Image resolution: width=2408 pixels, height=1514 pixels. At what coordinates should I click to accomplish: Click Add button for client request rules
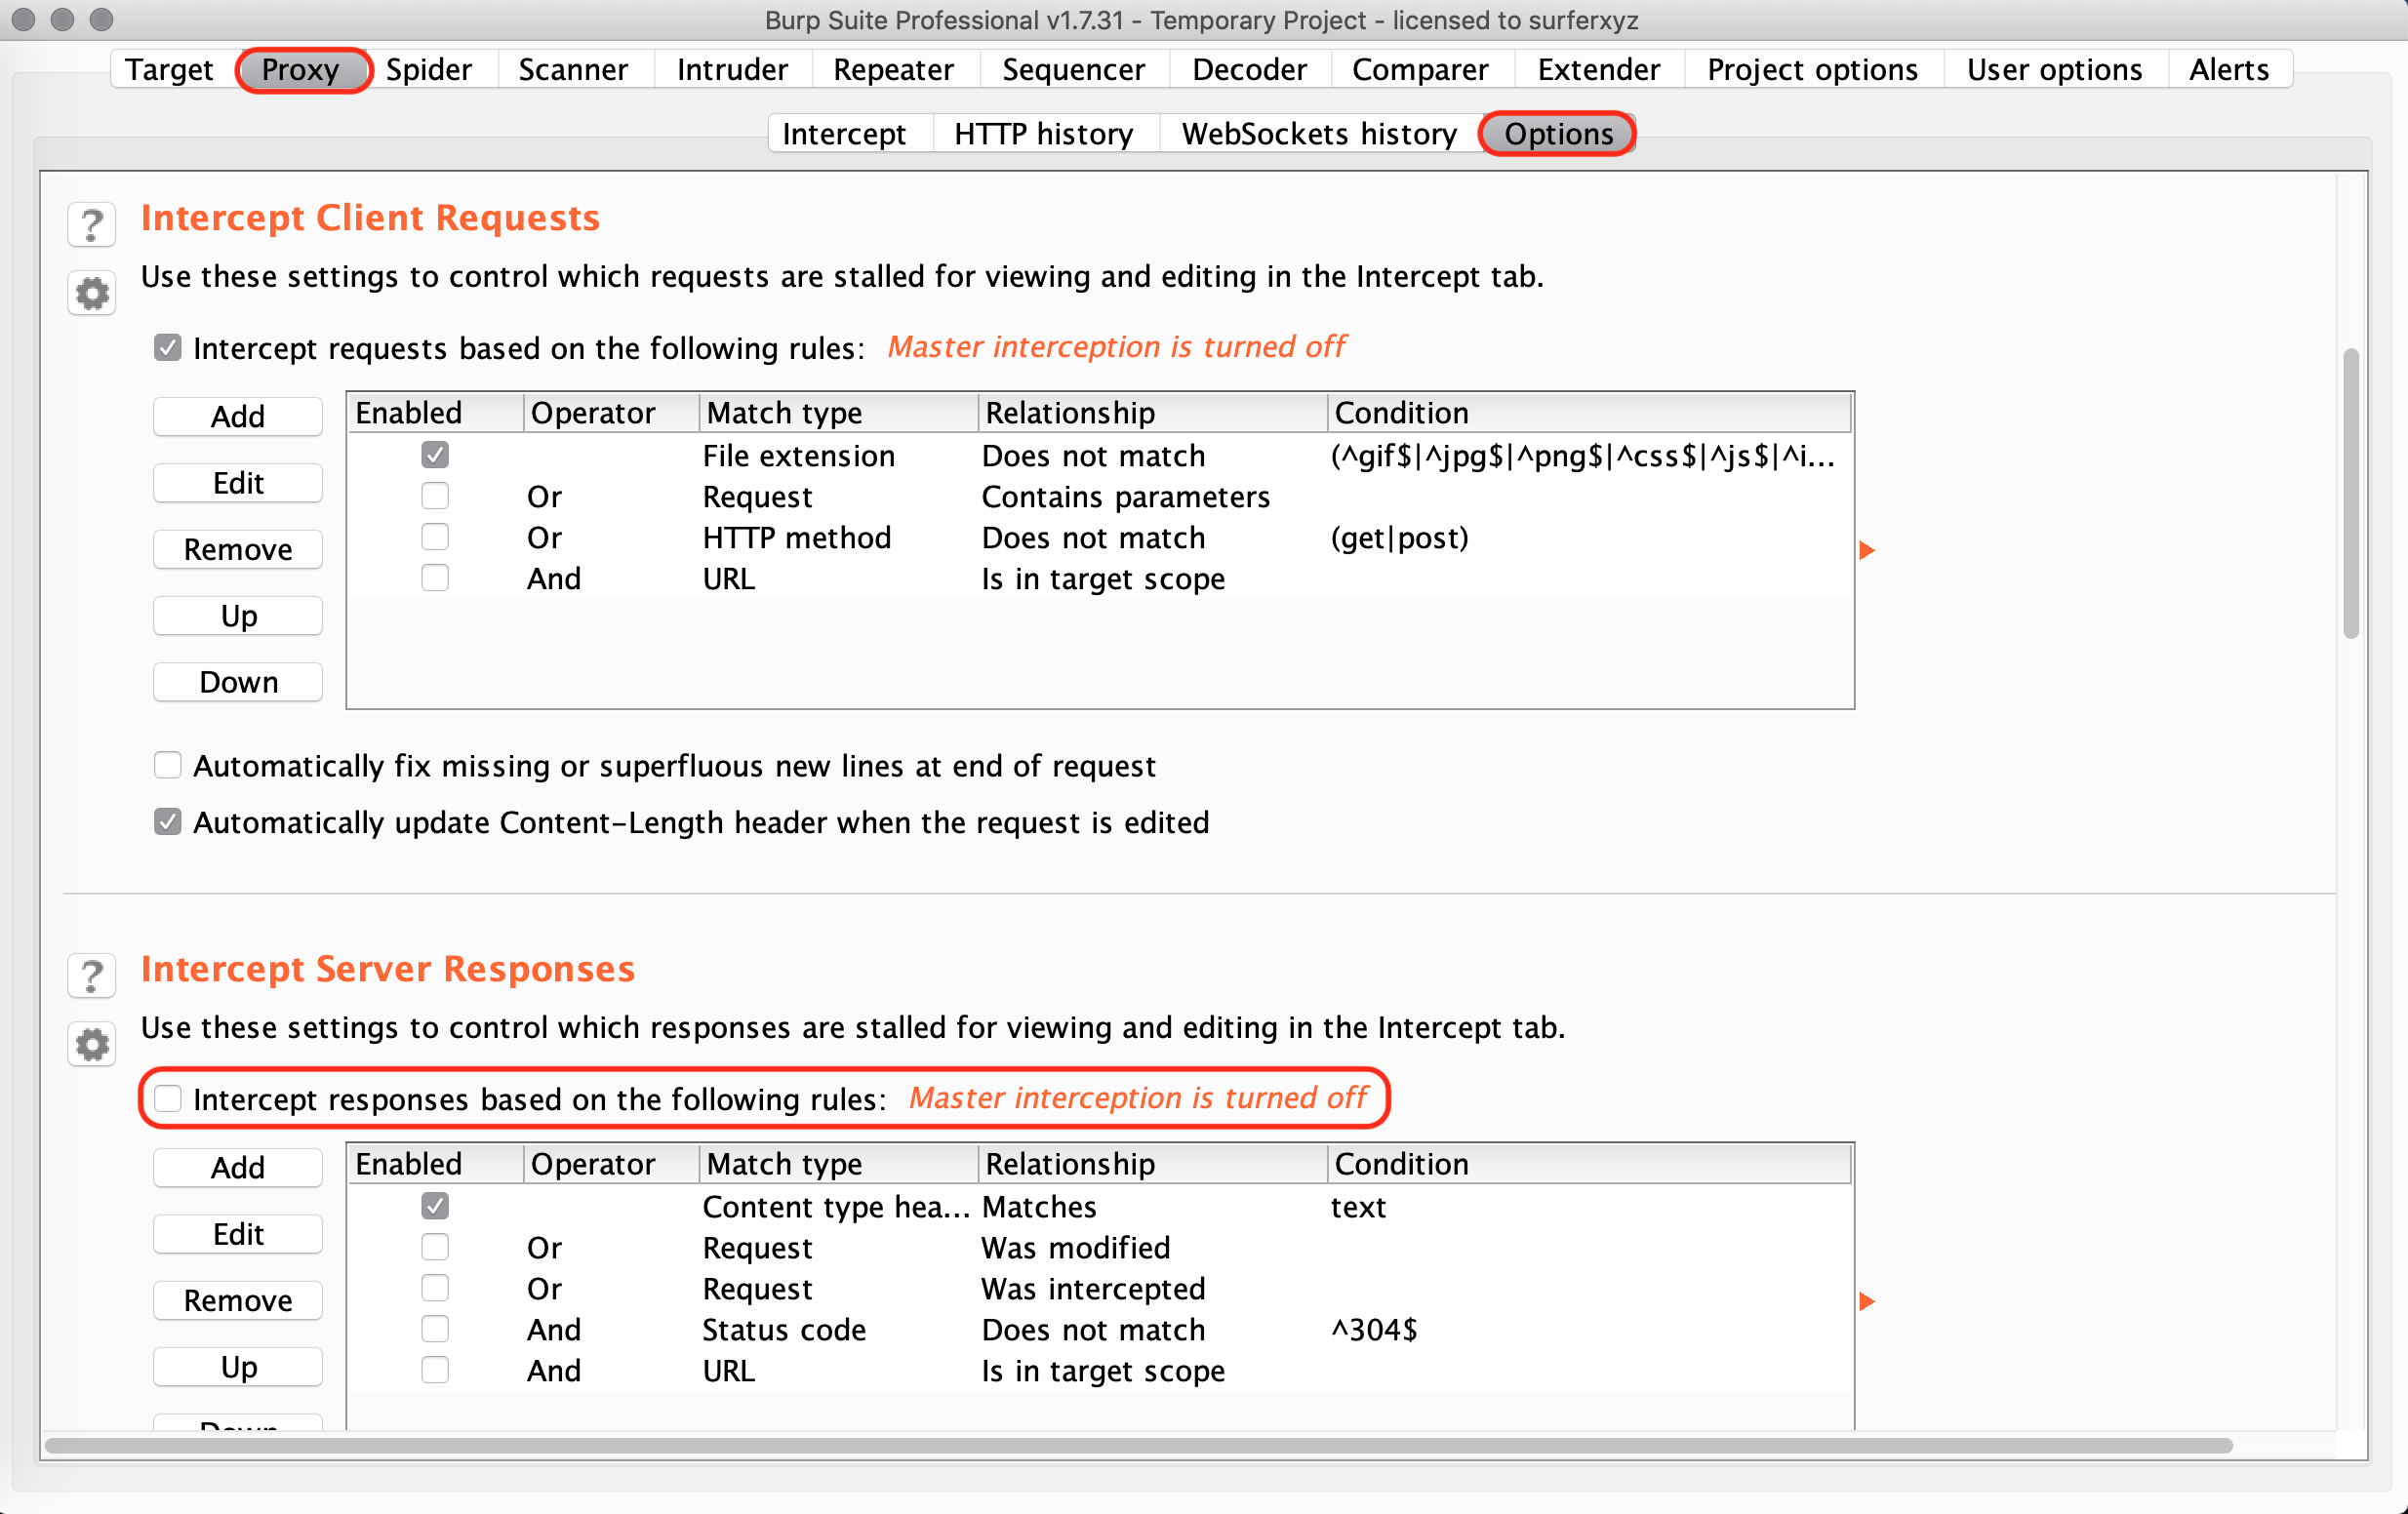pos(238,416)
